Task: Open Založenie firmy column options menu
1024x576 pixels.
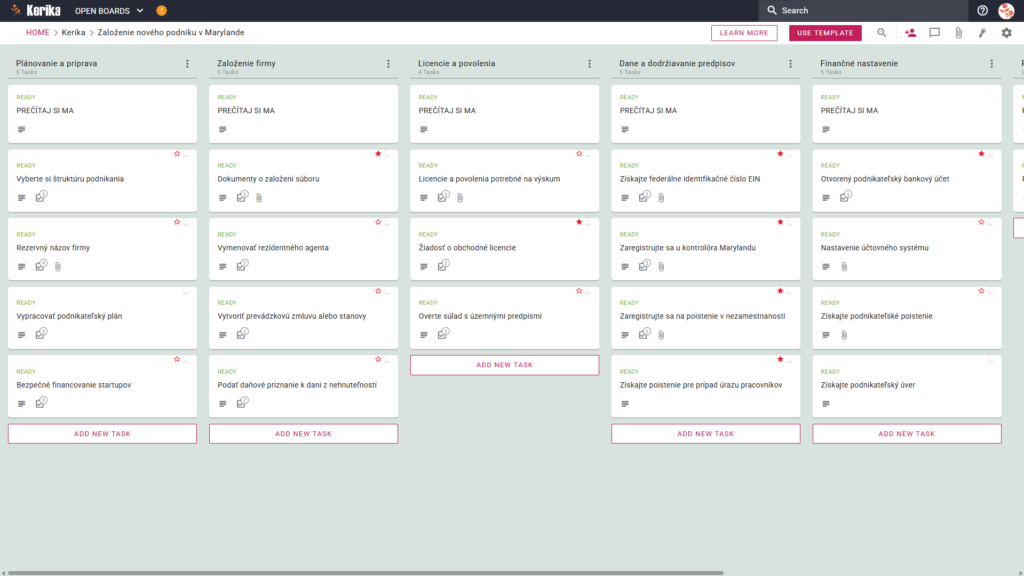Action: point(389,64)
